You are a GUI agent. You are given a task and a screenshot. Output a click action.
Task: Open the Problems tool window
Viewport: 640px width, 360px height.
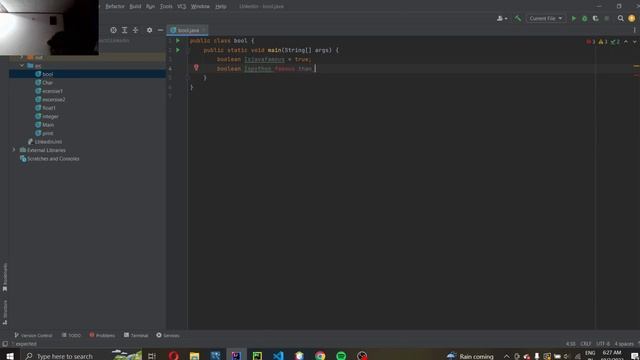pos(102,335)
